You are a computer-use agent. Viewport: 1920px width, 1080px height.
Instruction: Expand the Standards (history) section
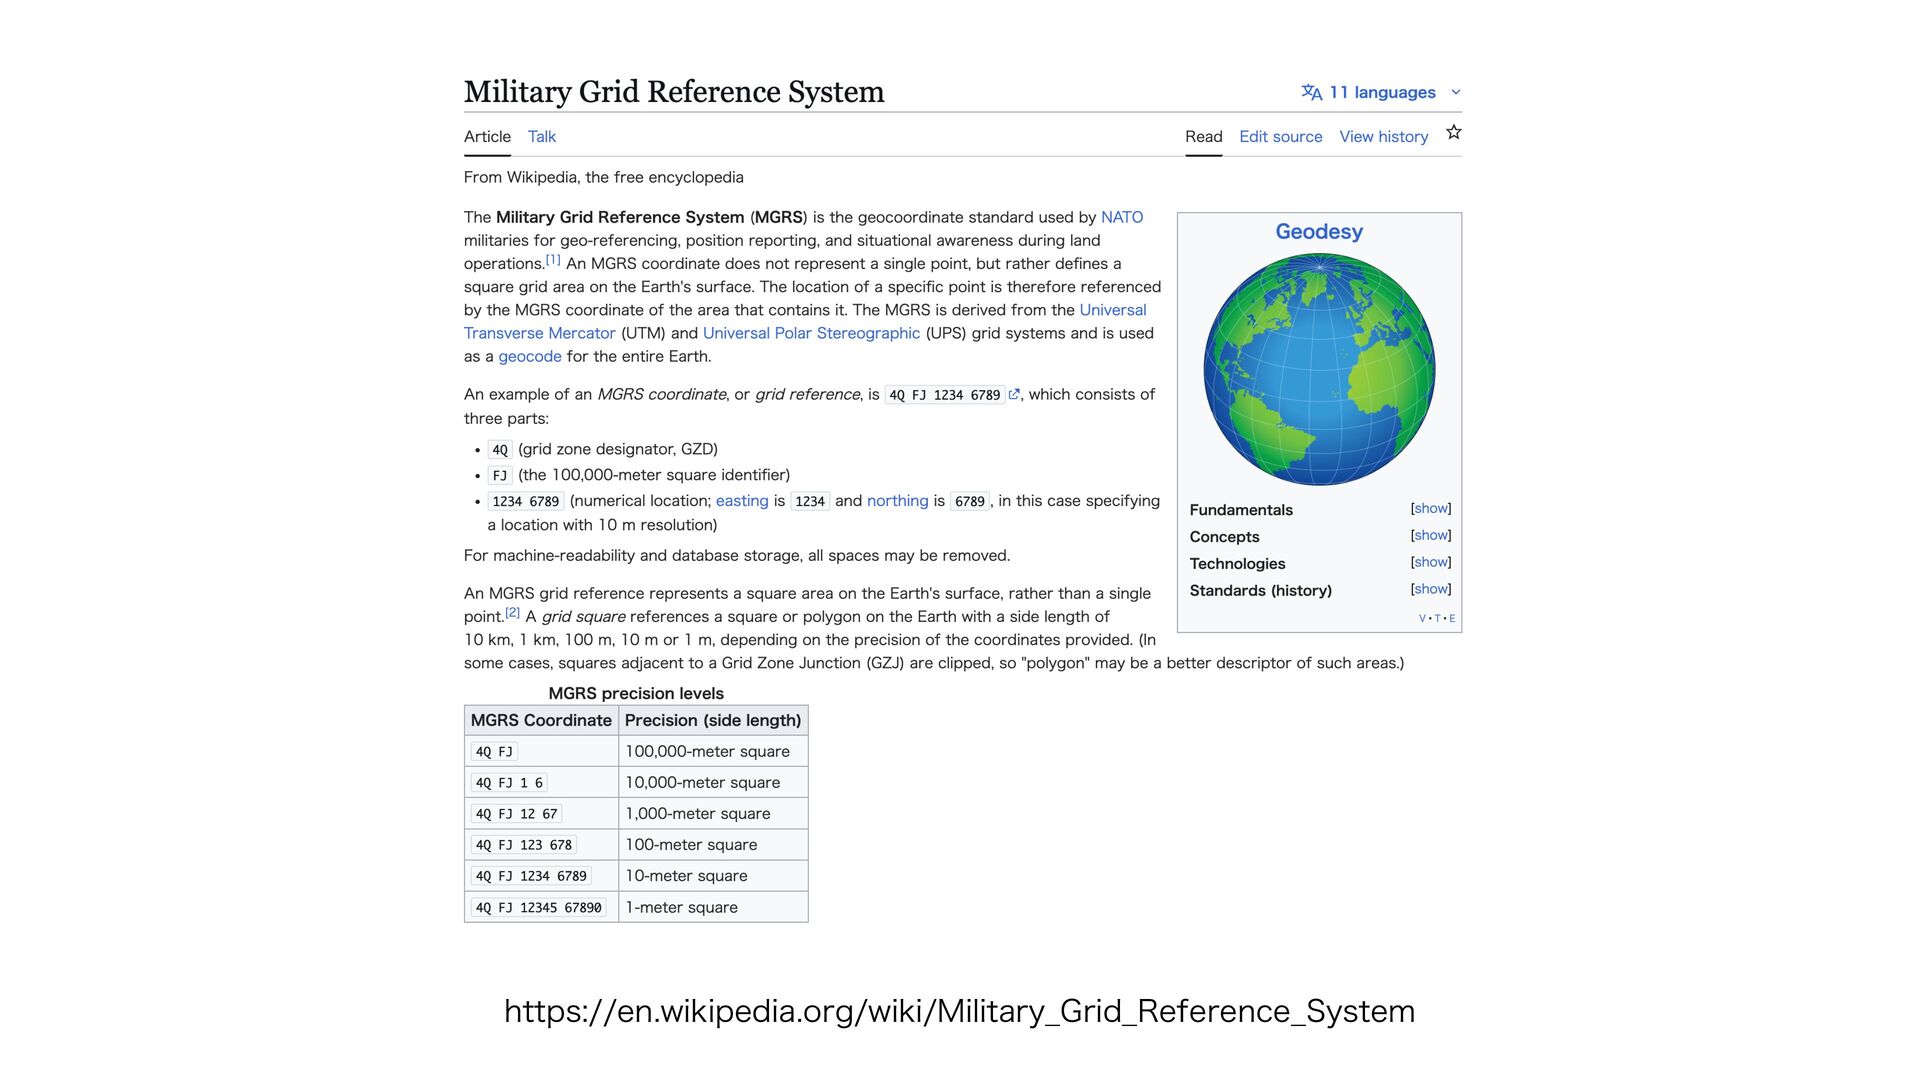(1431, 590)
